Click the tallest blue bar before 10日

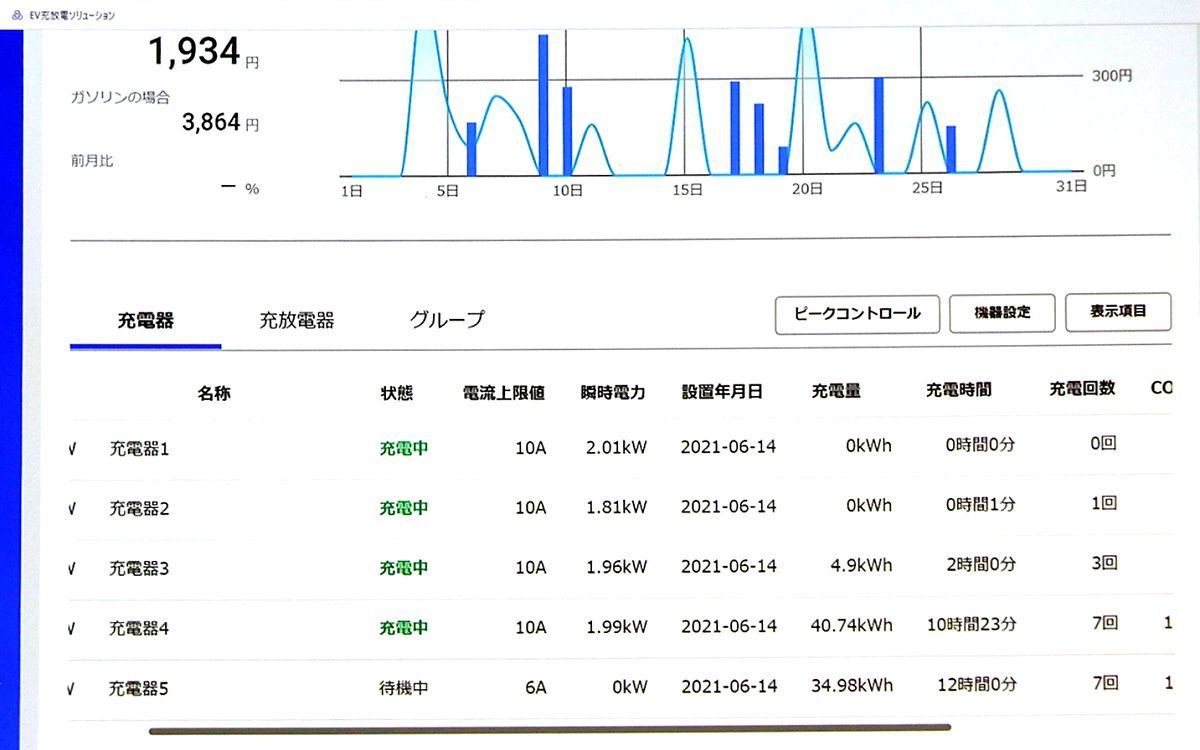tap(543, 105)
